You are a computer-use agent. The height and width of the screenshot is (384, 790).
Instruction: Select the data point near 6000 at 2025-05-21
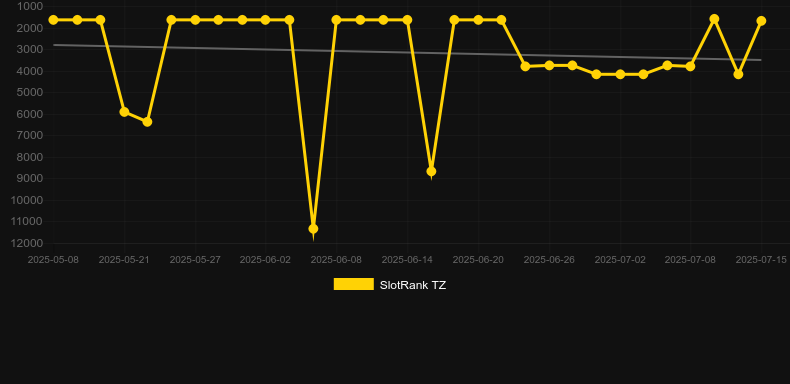click(x=124, y=112)
